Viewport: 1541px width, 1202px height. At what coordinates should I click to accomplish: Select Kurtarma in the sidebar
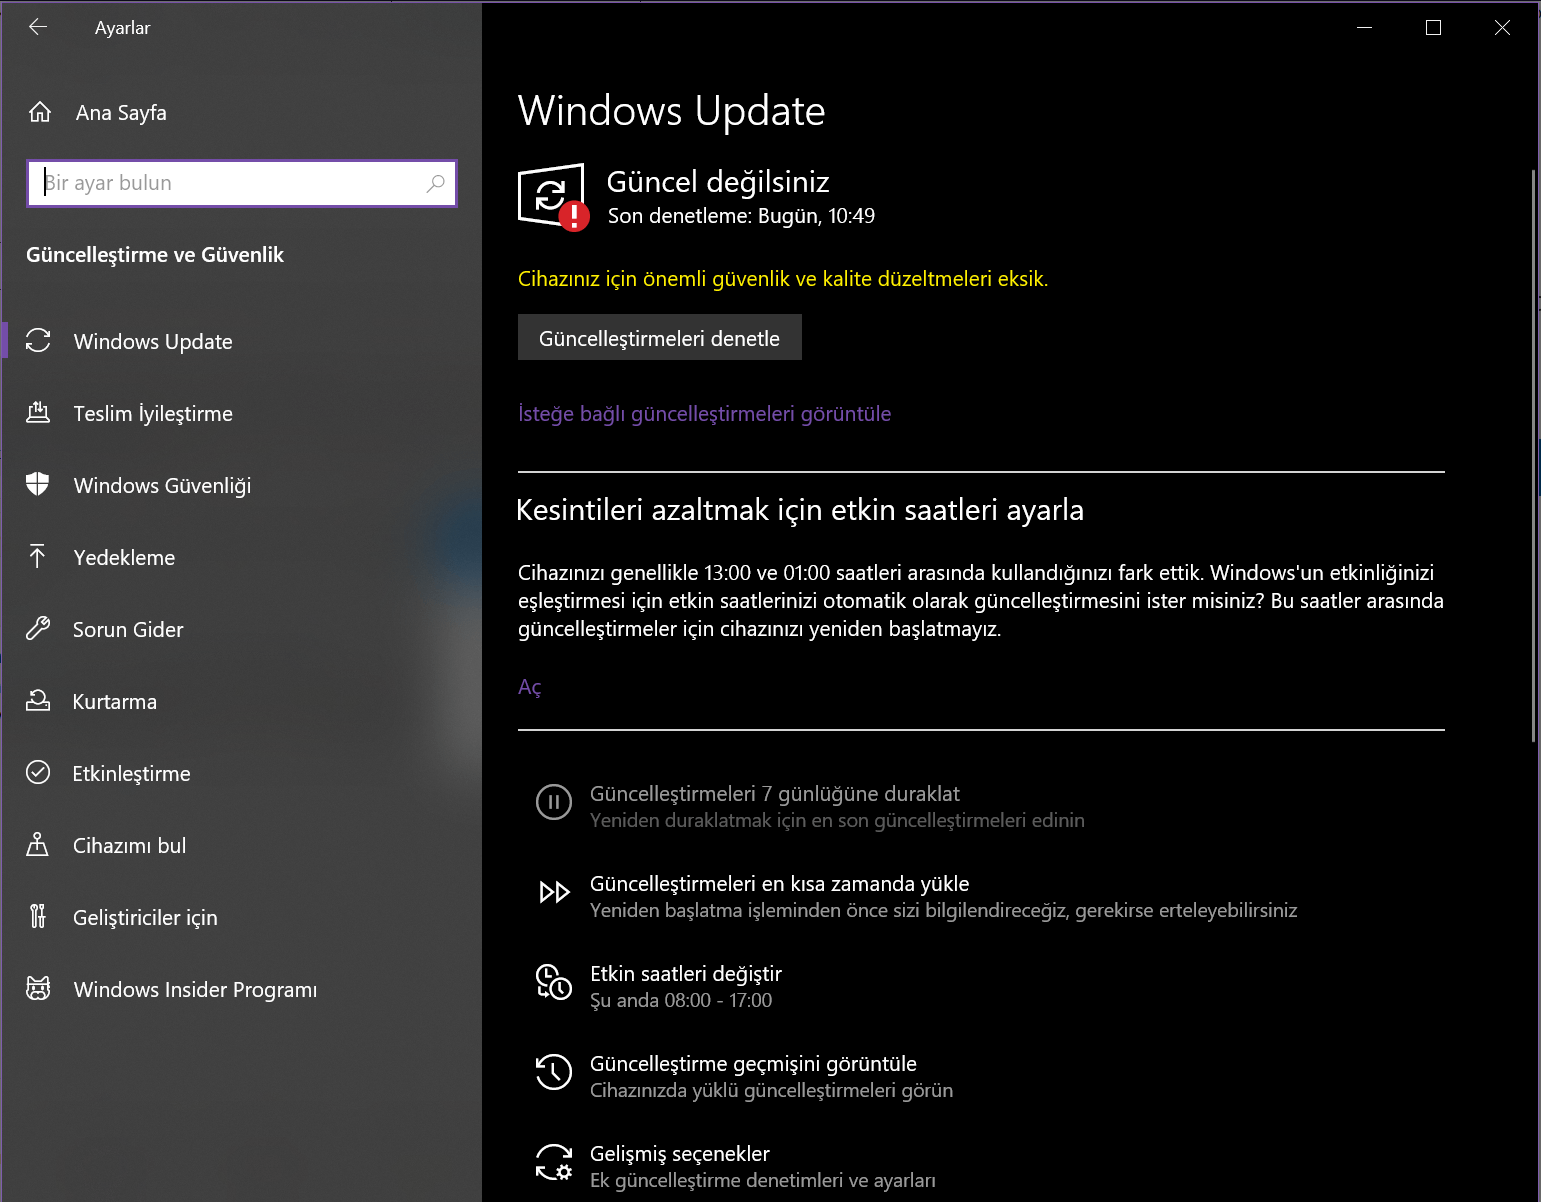pos(242,701)
